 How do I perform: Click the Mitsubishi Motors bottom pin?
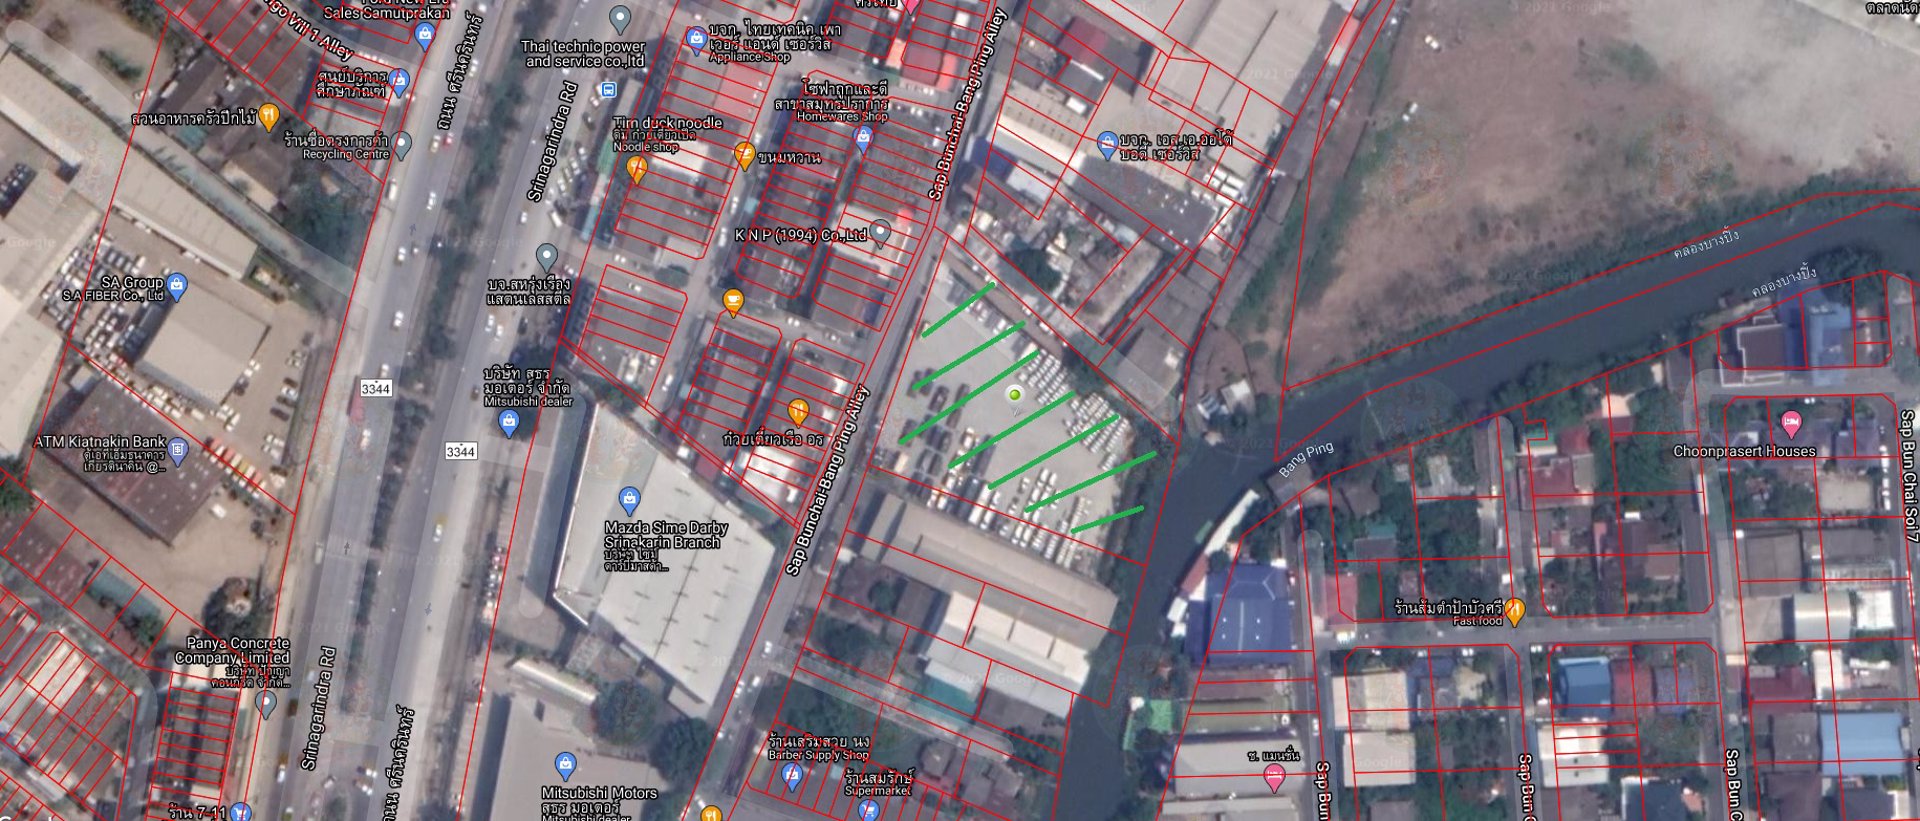point(565,766)
